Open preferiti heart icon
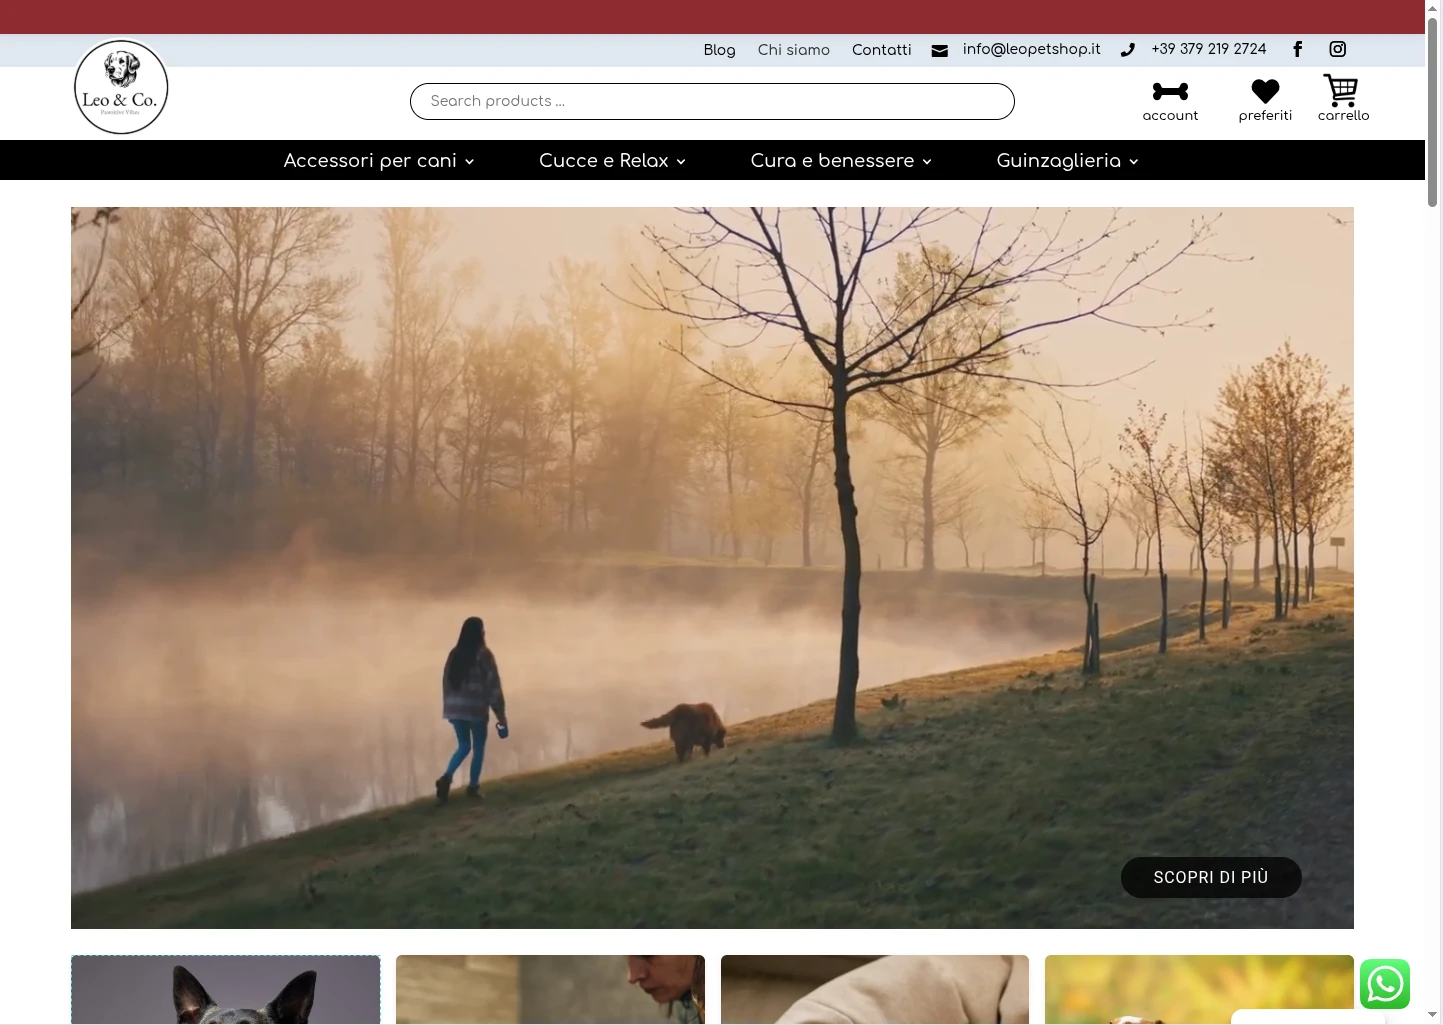The height and width of the screenshot is (1025, 1443). point(1265,92)
